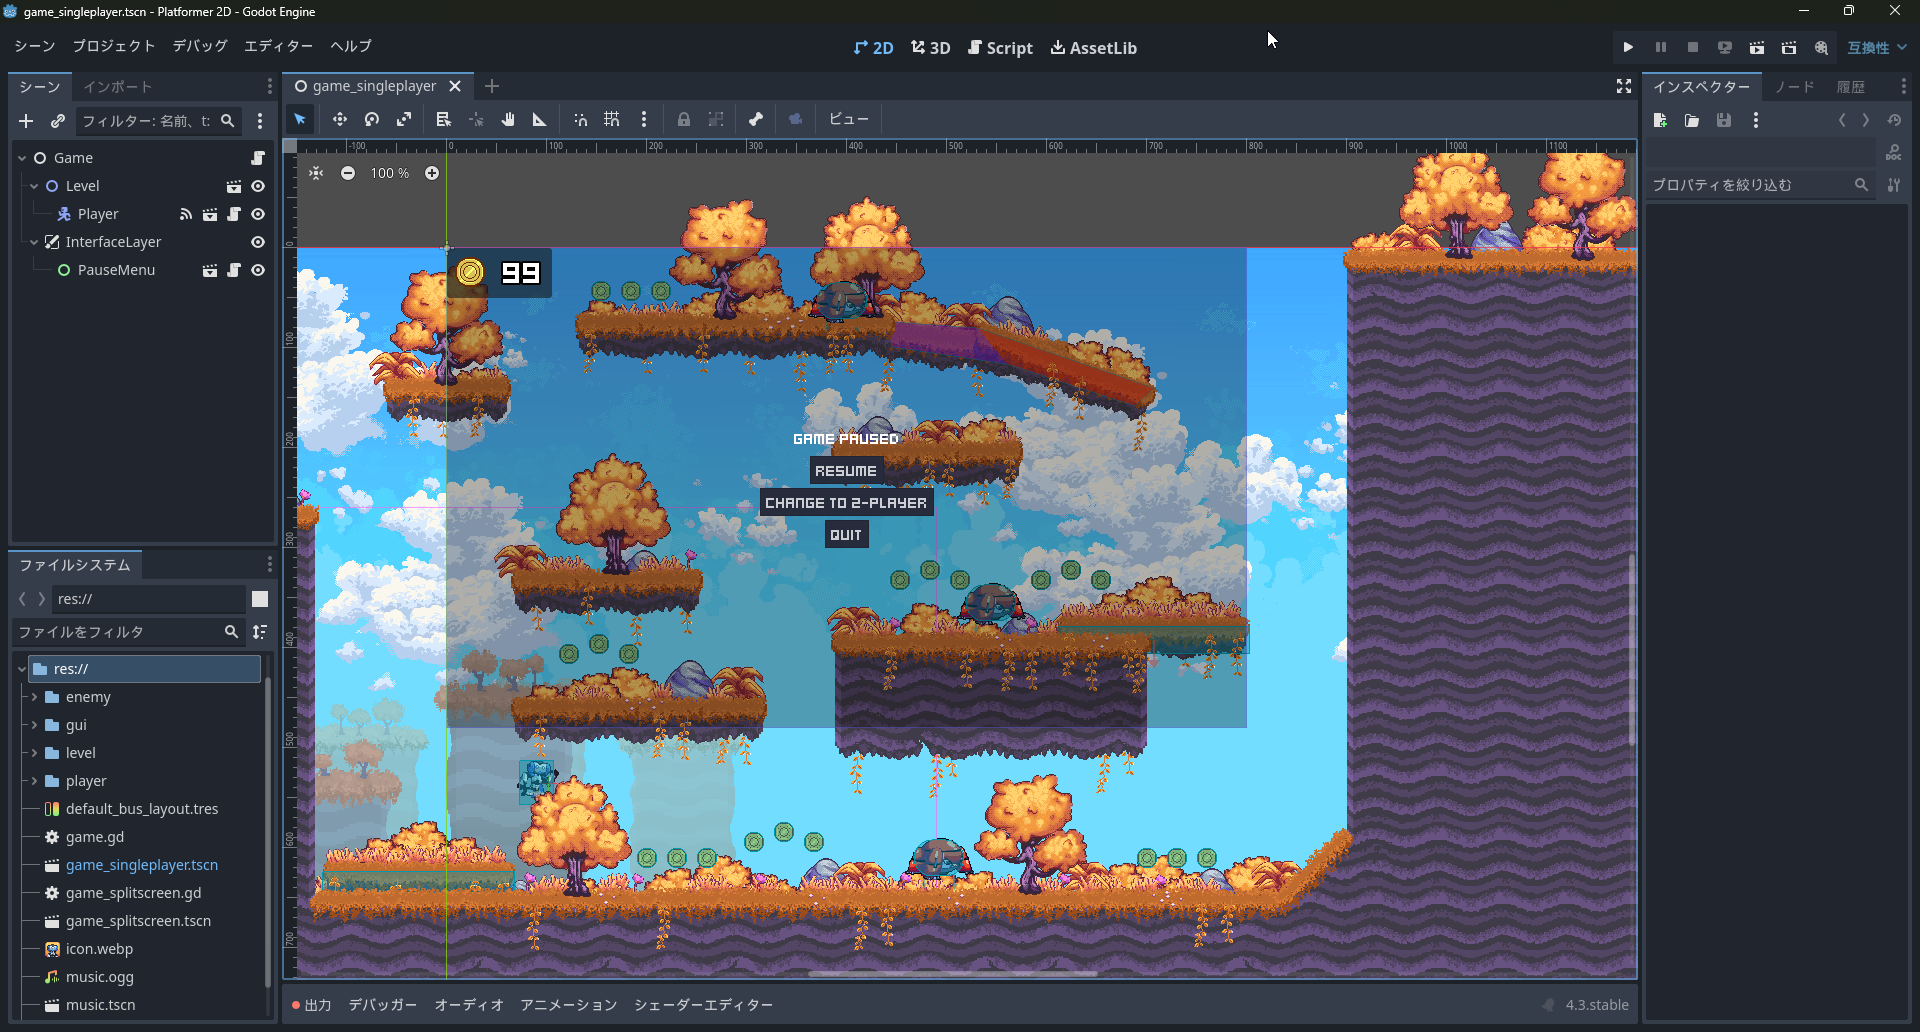
Task: Toggle split mode in FileSystem panel
Action: (260, 599)
